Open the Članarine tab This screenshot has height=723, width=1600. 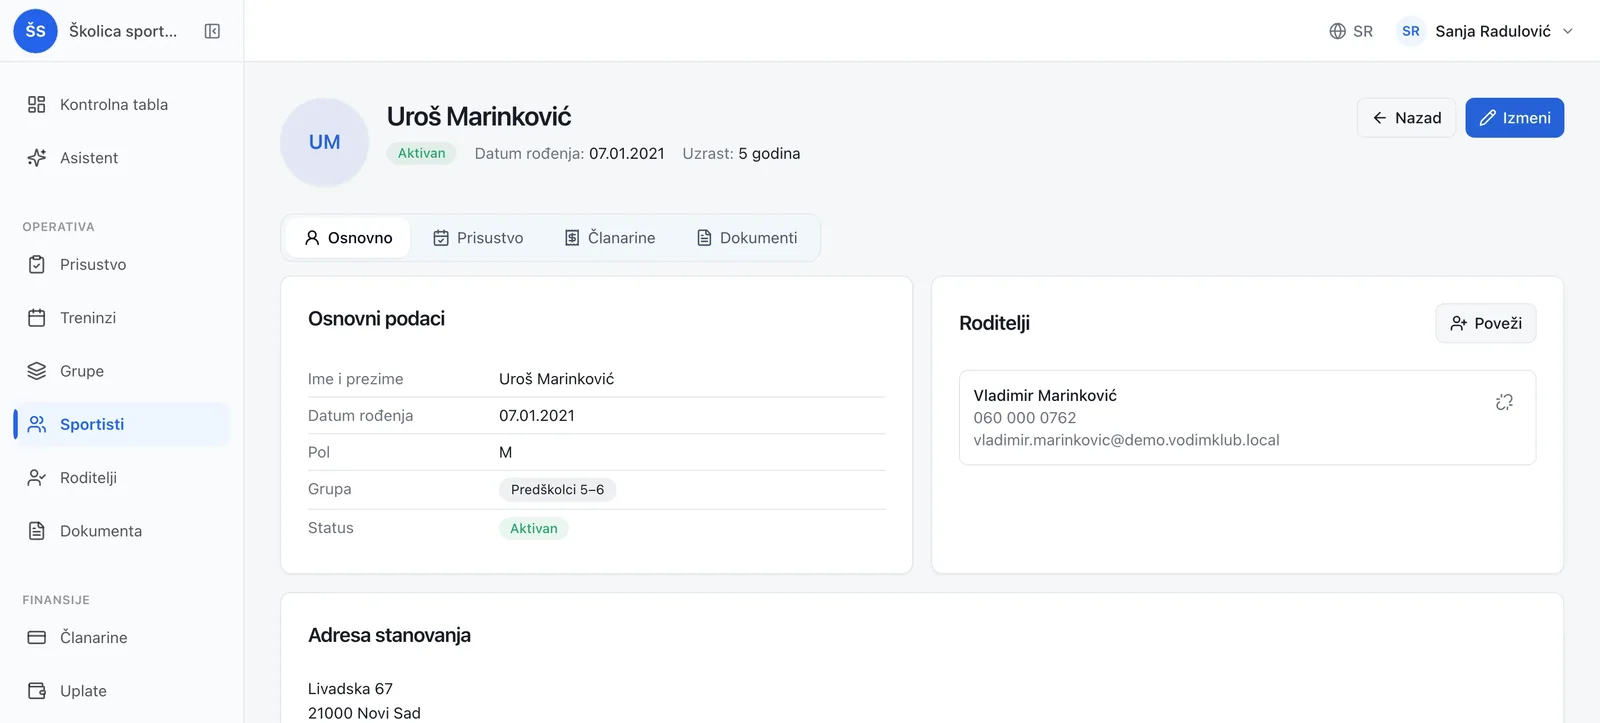pyautogui.click(x=610, y=238)
